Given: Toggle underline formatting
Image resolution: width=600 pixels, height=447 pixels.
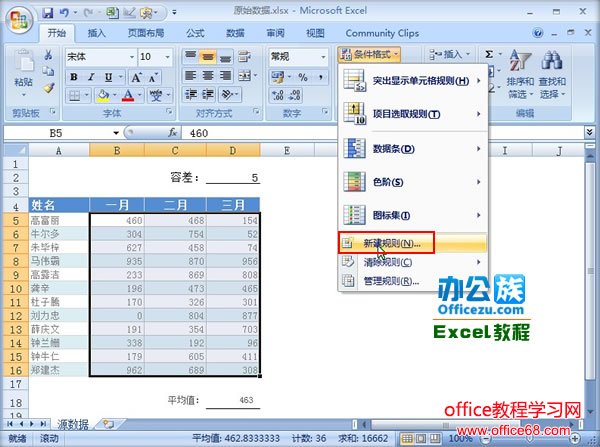Looking at the screenshot, I should pyautogui.click(x=109, y=77).
